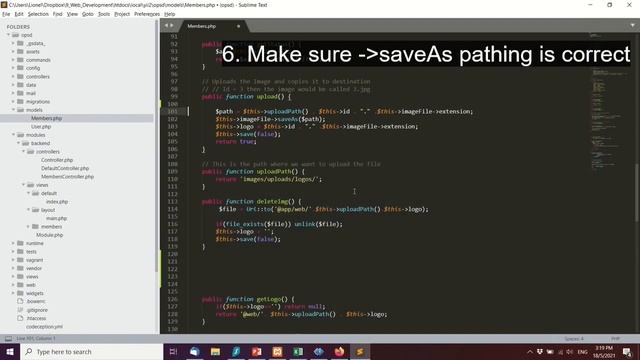Image resolution: width=640 pixels, height=360 pixels.
Task: Click the sidebar vertical scrollbar
Action: [157, 147]
